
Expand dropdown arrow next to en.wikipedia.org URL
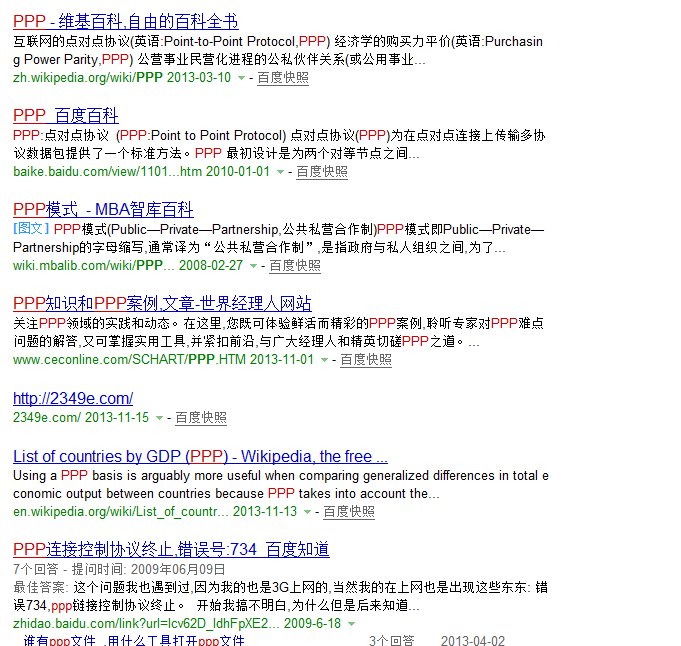307,512
